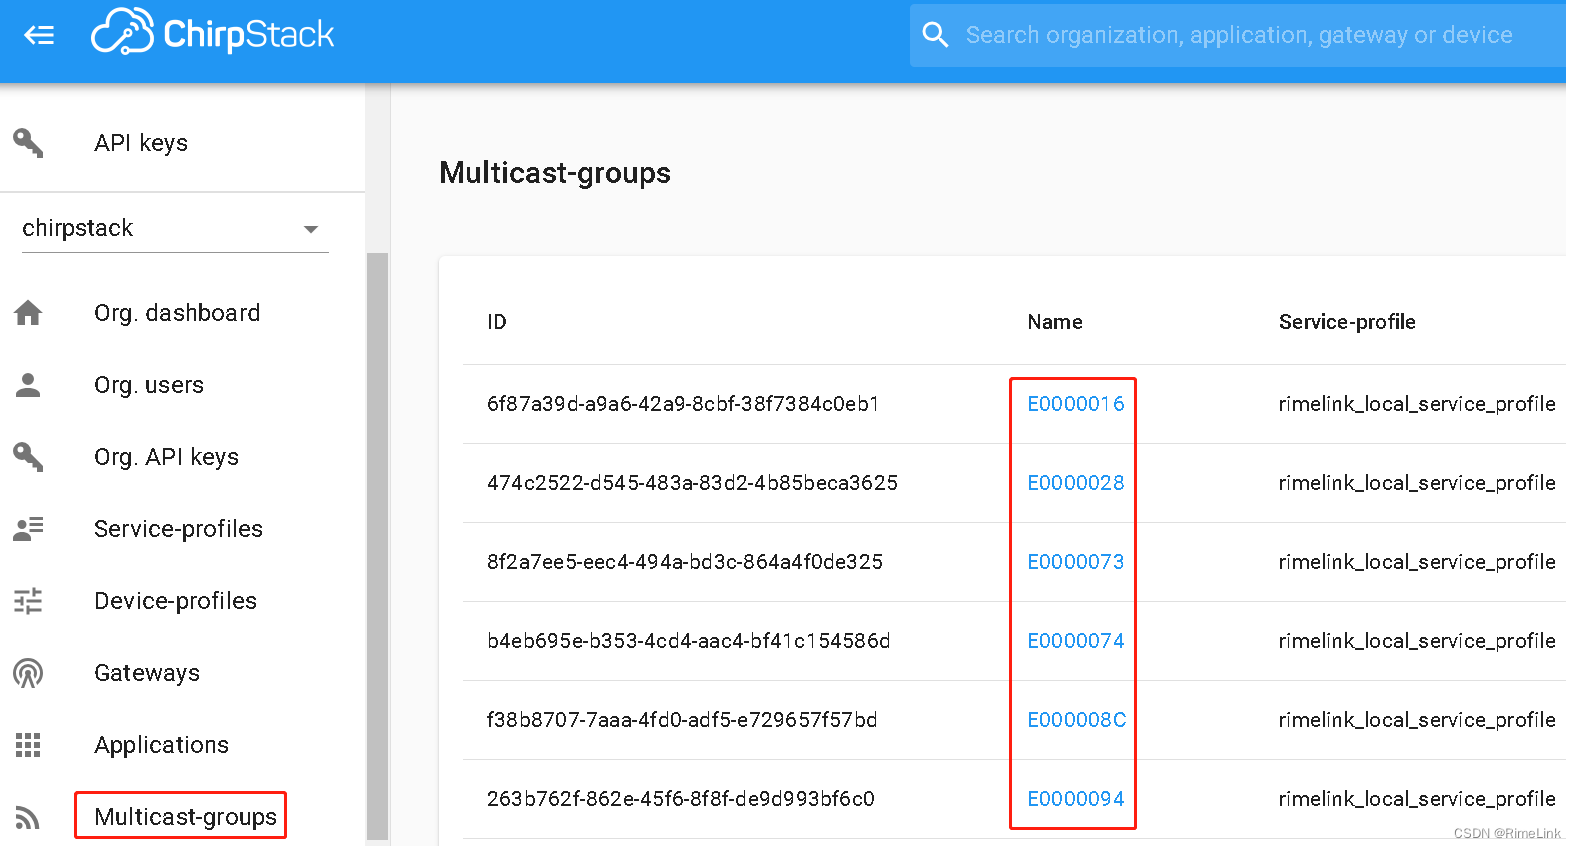Click the Service-profile column header
The width and height of the screenshot is (1576, 848).
(x=1347, y=322)
